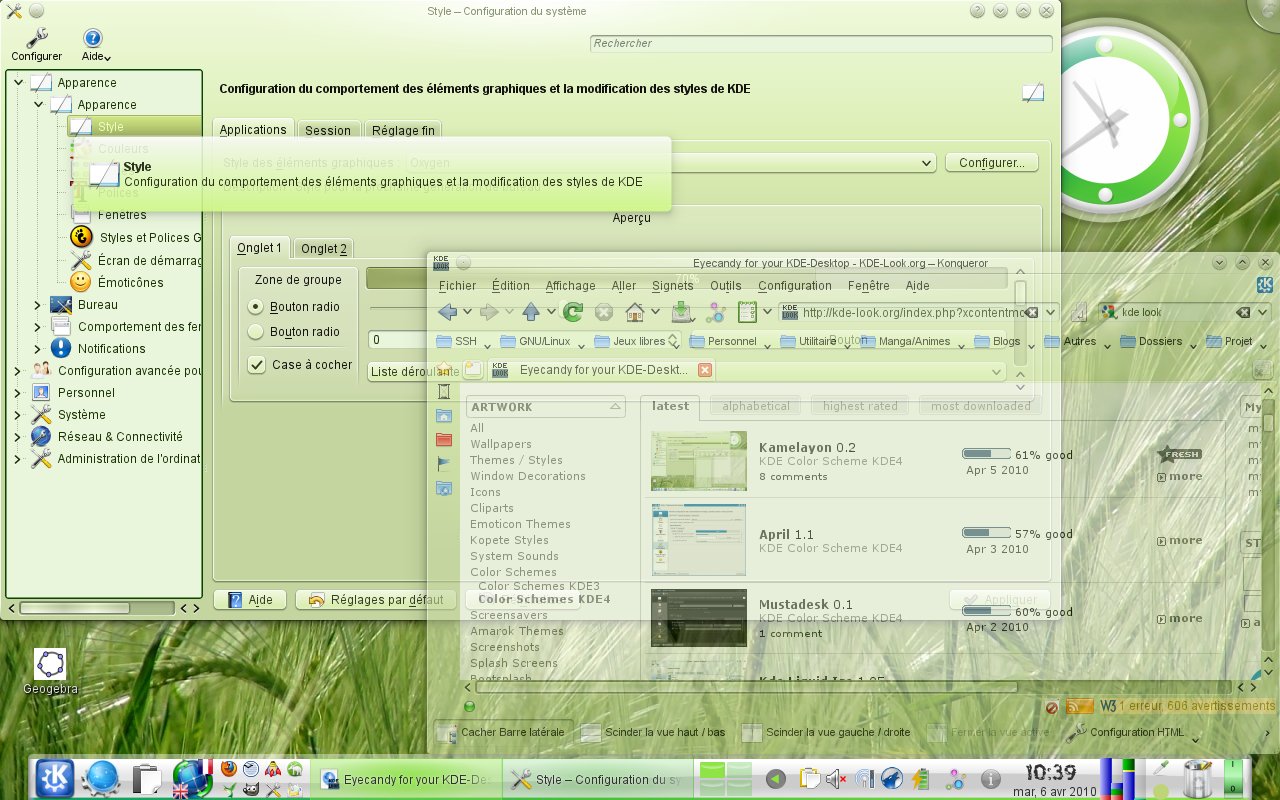Open the Trash icon in the panel
Screen dimensions: 1280x800
point(1197,778)
